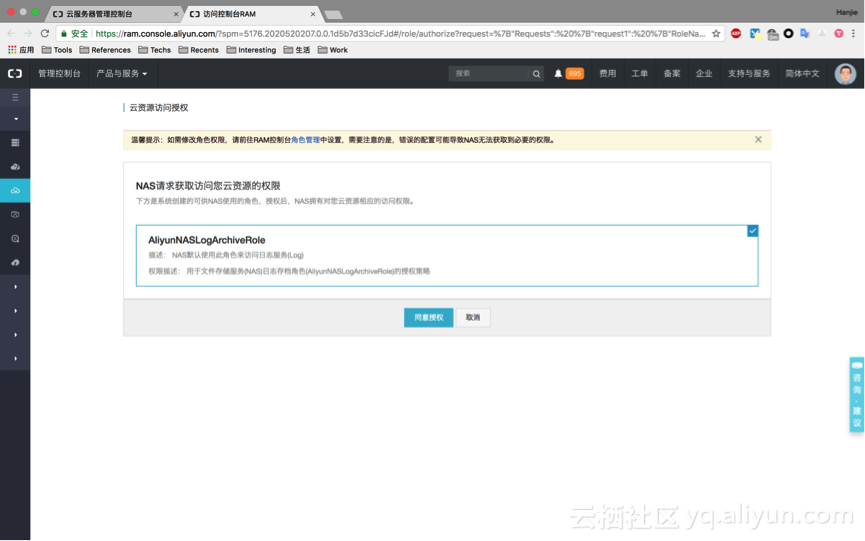Open the Recents bookmark folder

(199, 50)
